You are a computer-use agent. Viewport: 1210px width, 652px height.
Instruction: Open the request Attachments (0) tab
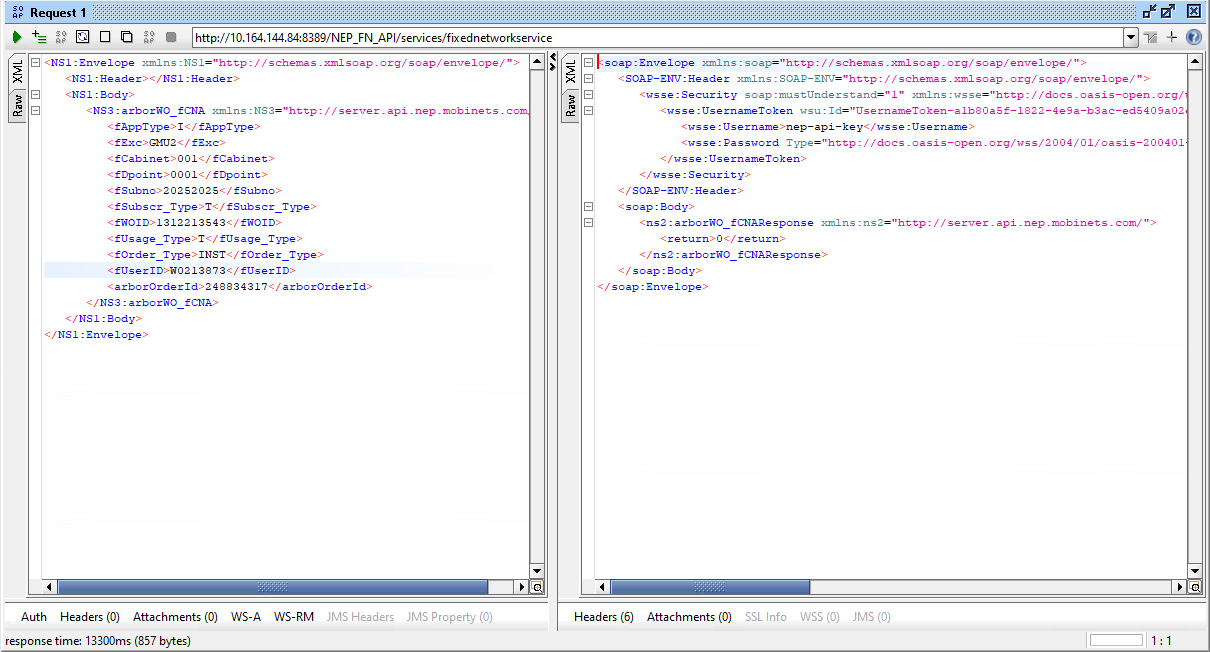[x=175, y=617]
